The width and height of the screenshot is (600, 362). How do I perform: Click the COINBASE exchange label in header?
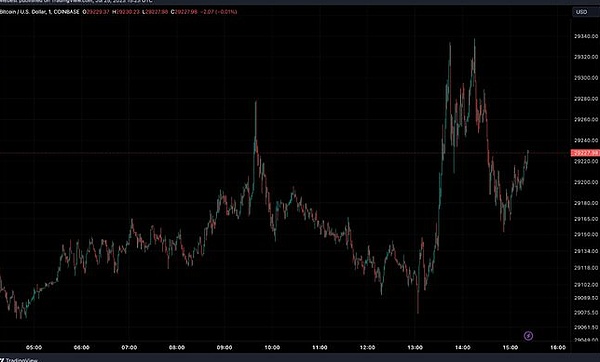(66, 12)
